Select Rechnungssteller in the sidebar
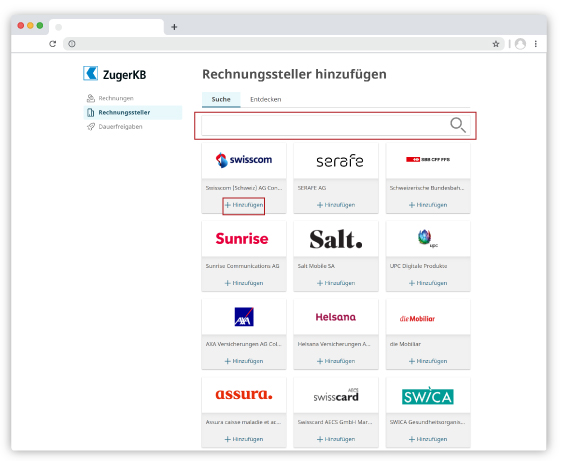 (133, 112)
